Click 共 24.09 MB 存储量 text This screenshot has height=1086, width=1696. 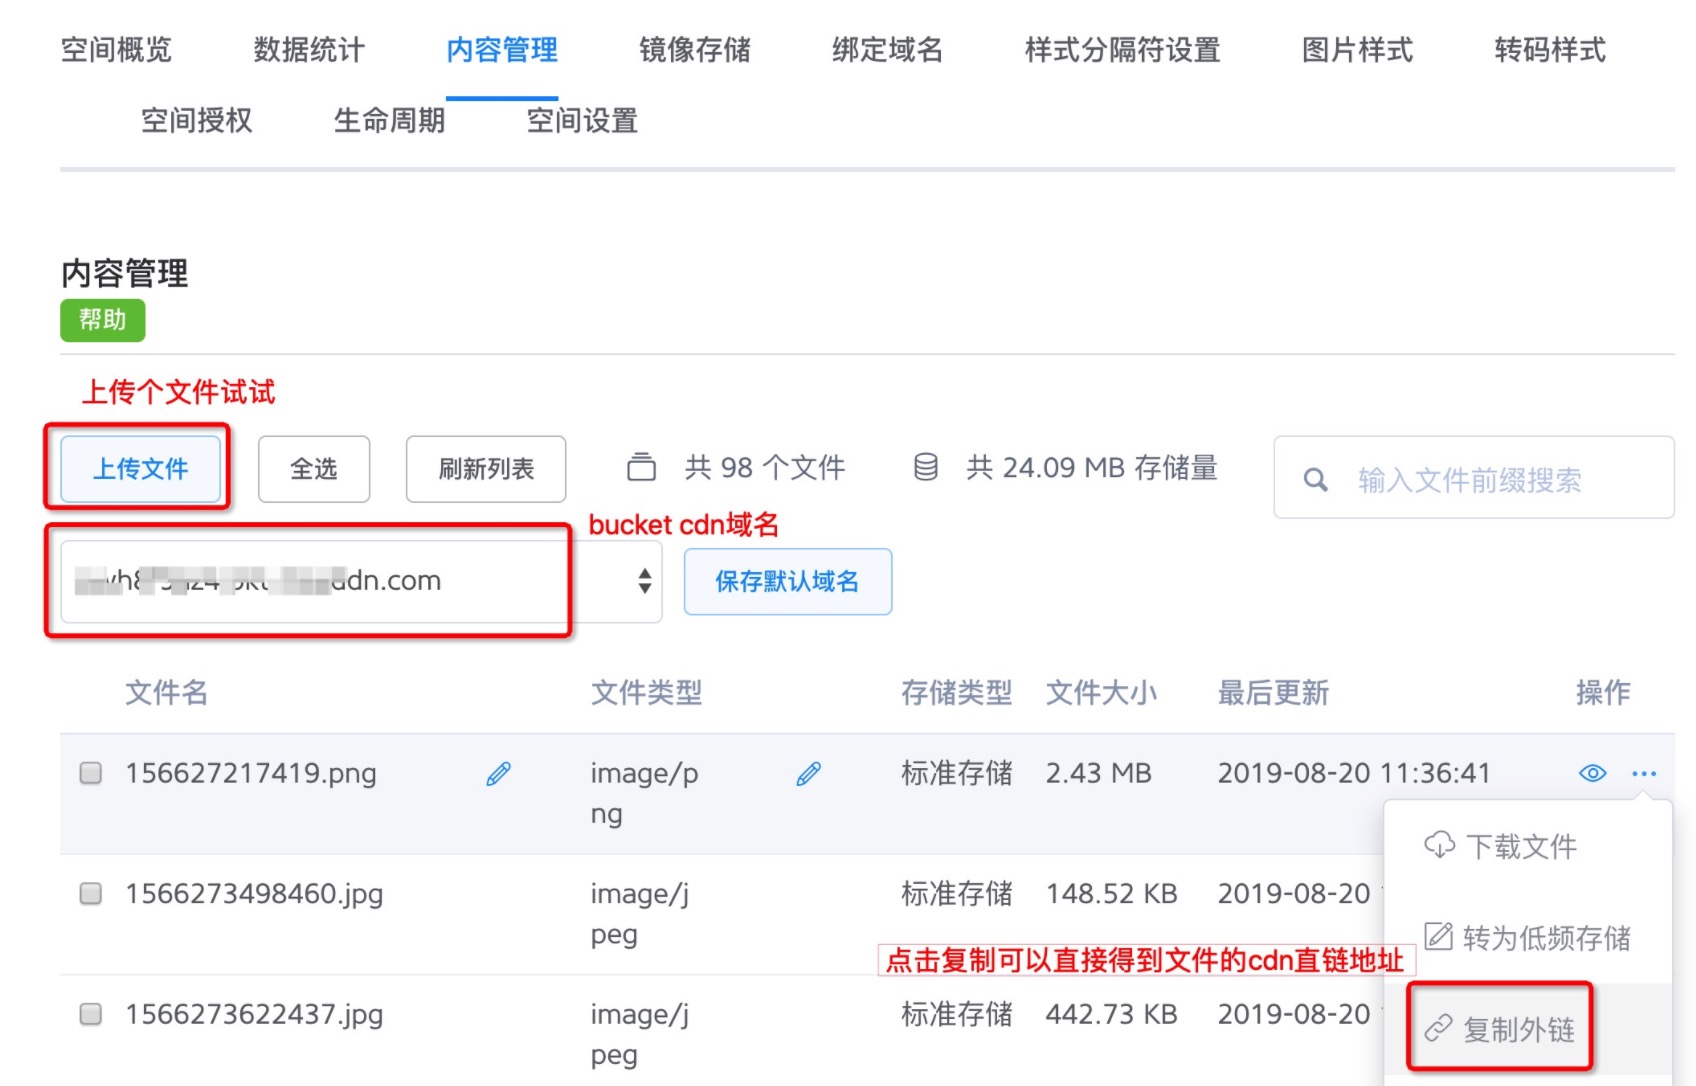tap(1092, 467)
